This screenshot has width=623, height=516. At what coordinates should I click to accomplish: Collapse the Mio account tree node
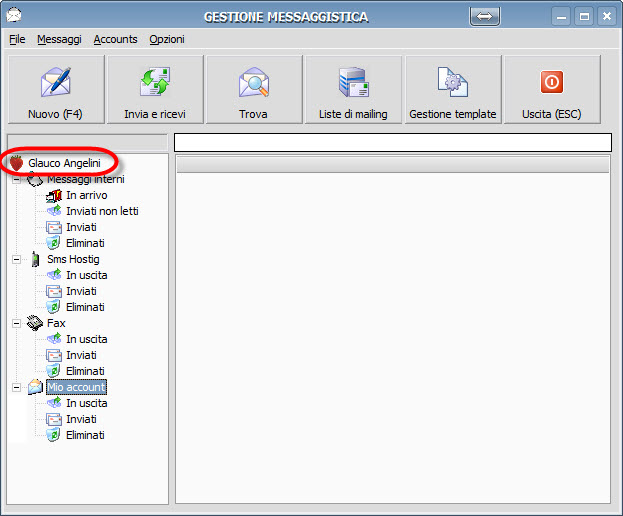(x=16, y=387)
